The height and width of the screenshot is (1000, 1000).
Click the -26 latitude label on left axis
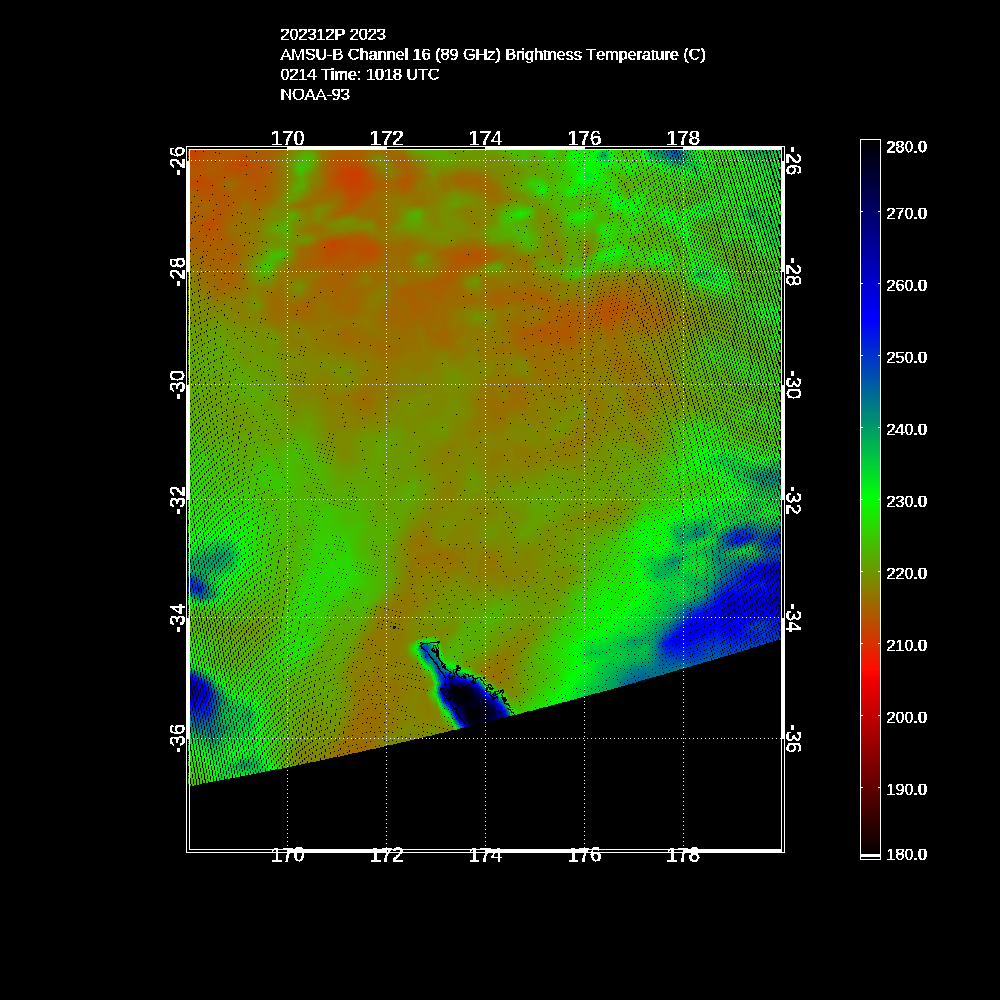click(178, 161)
